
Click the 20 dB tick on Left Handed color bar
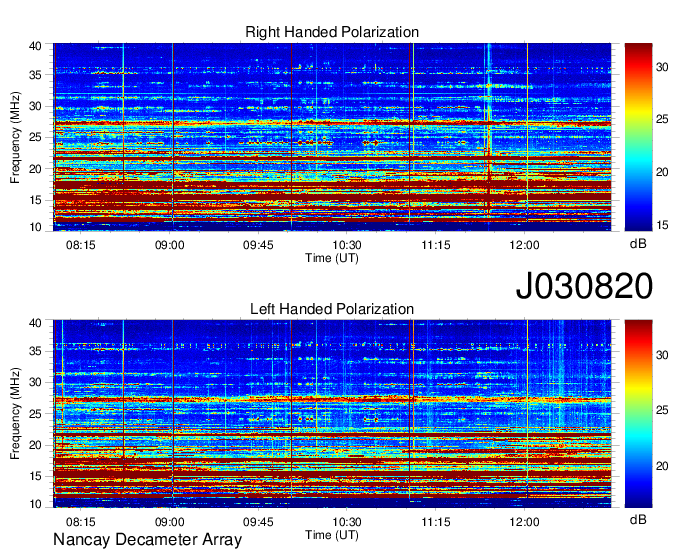tap(662, 466)
